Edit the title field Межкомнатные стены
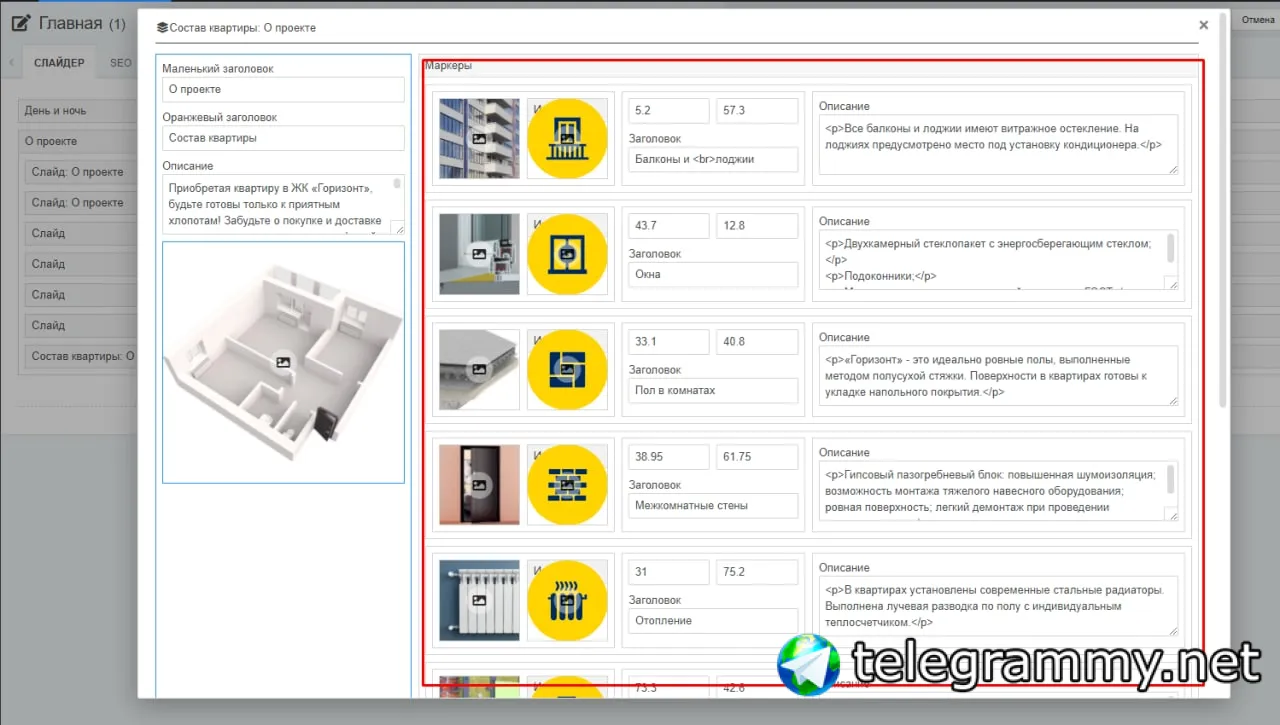Screen dimensions: 1280x725 pyautogui.click(x=713, y=505)
